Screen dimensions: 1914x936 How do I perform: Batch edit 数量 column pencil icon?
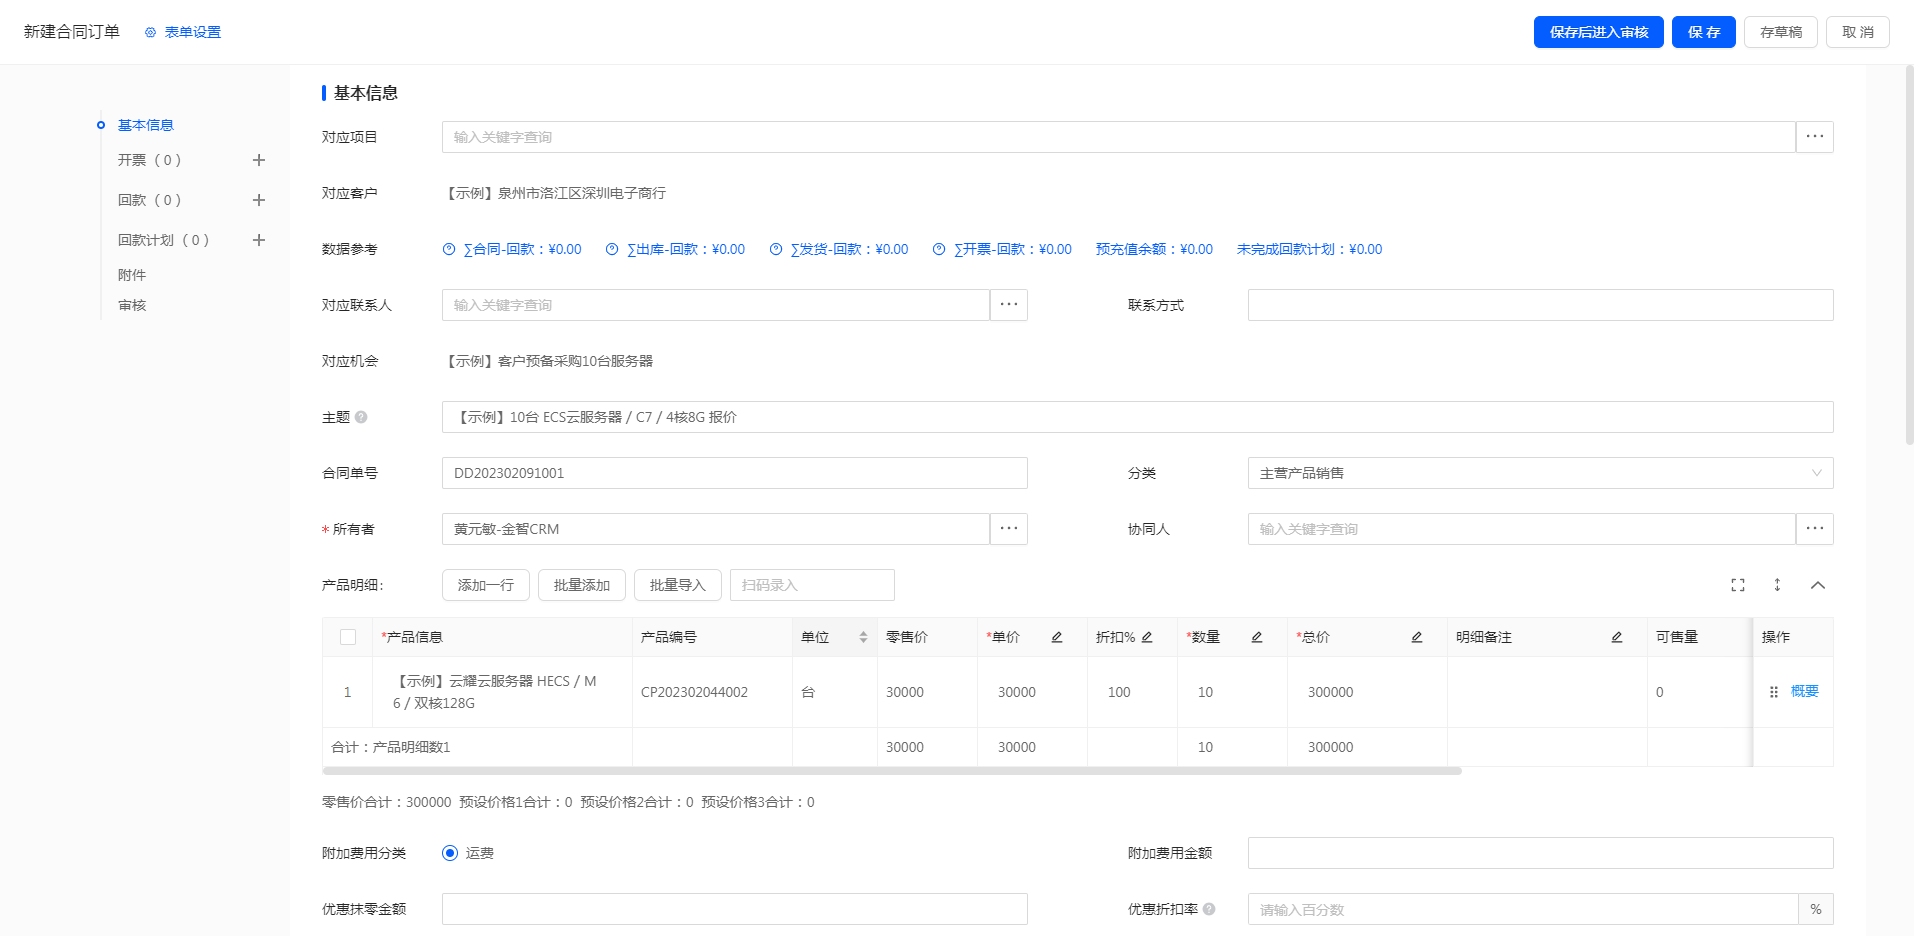[x=1257, y=637]
